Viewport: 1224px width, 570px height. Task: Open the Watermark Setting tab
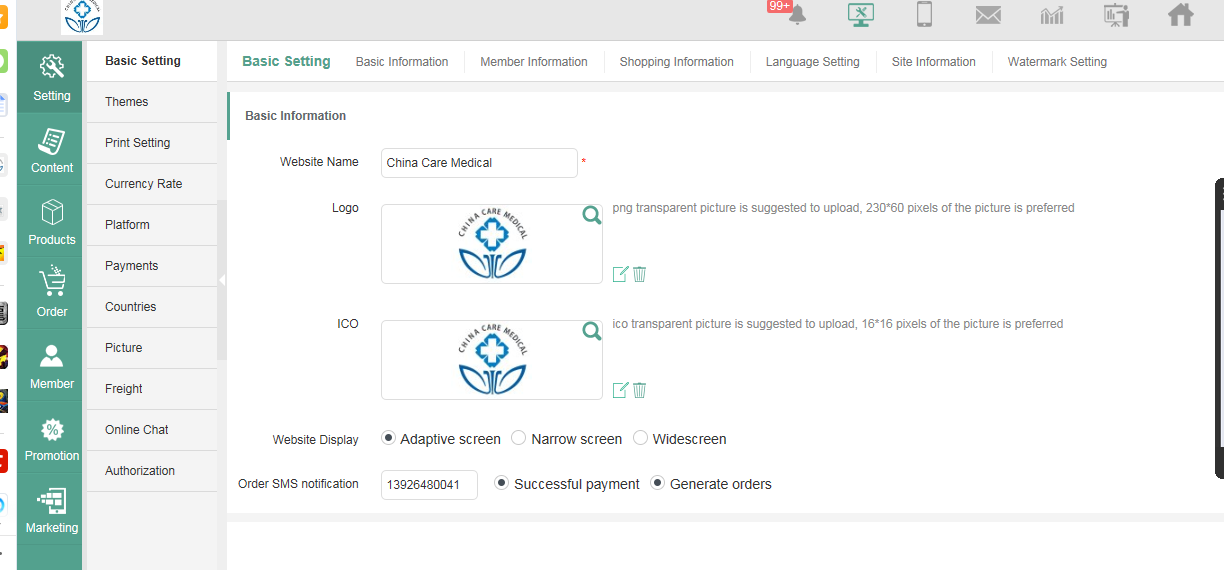(x=1057, y=62)
